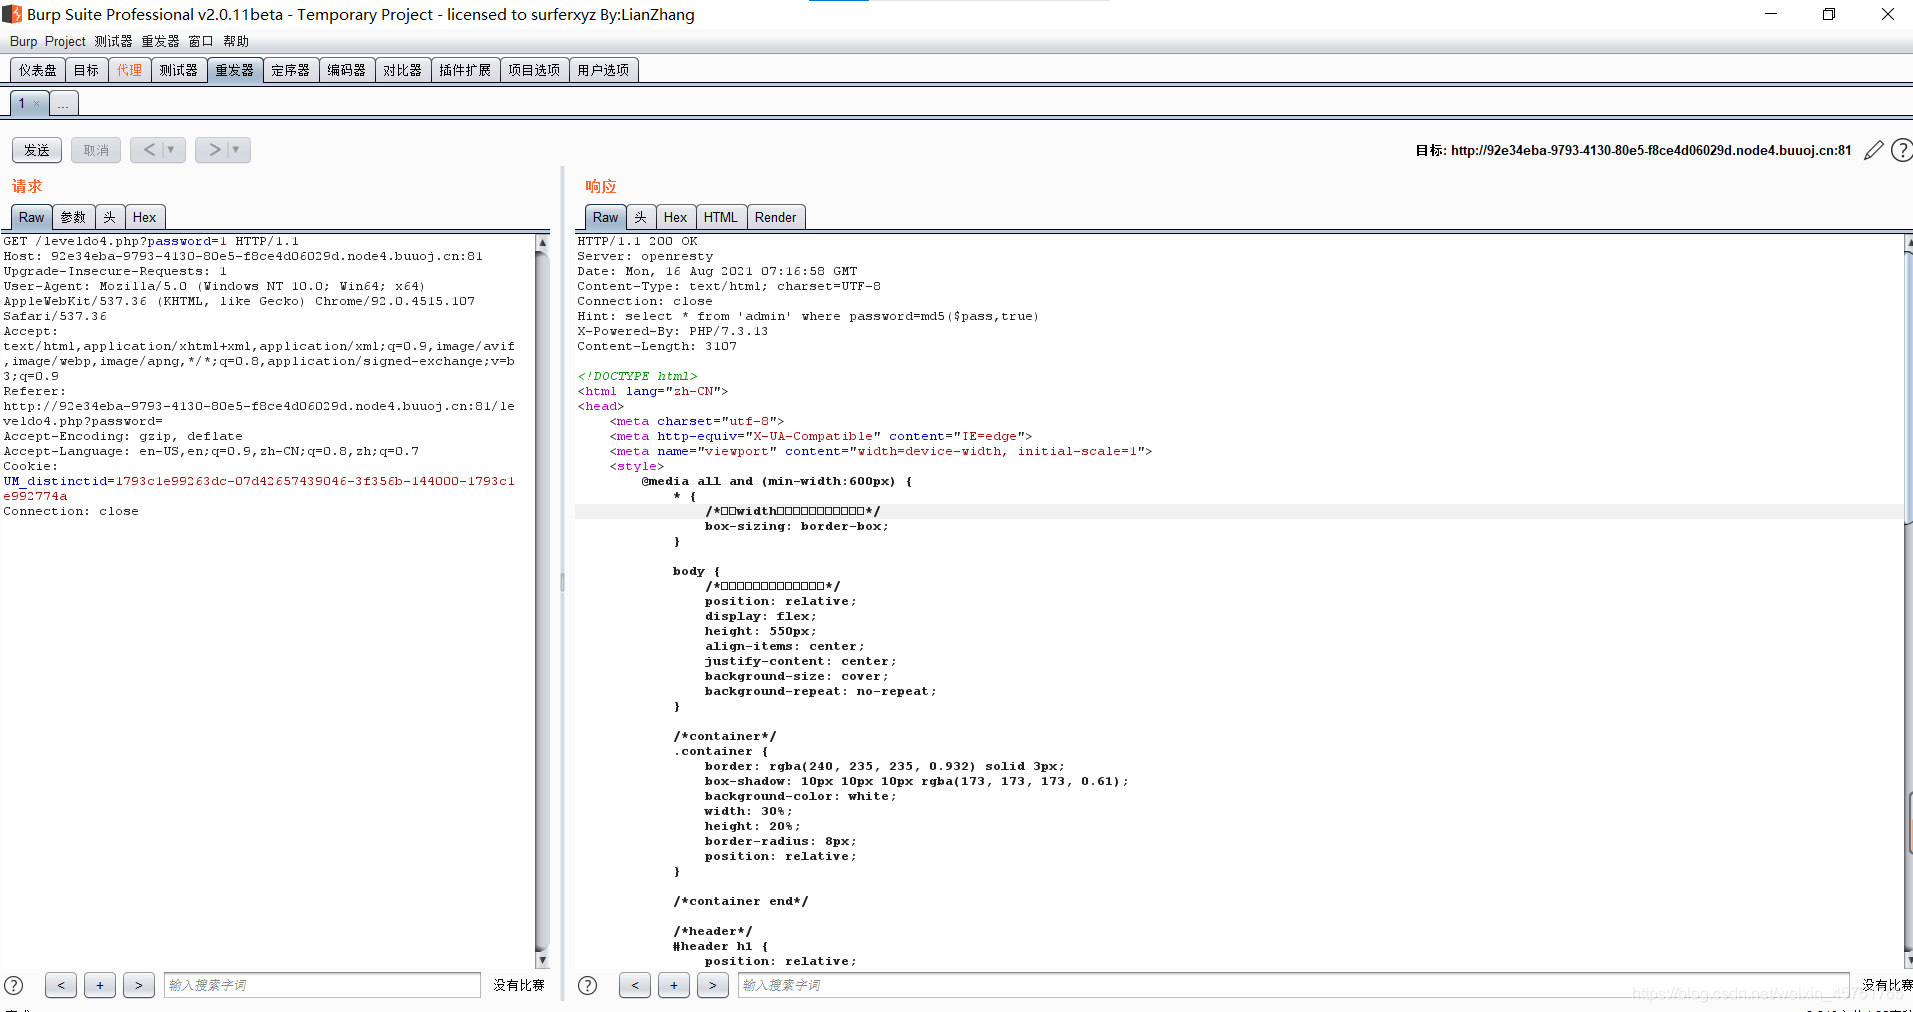Image resolution: width=1913 pixels, height=1012 pixels.
Task: Select the request 参数 tab
Action: [73, 217]
